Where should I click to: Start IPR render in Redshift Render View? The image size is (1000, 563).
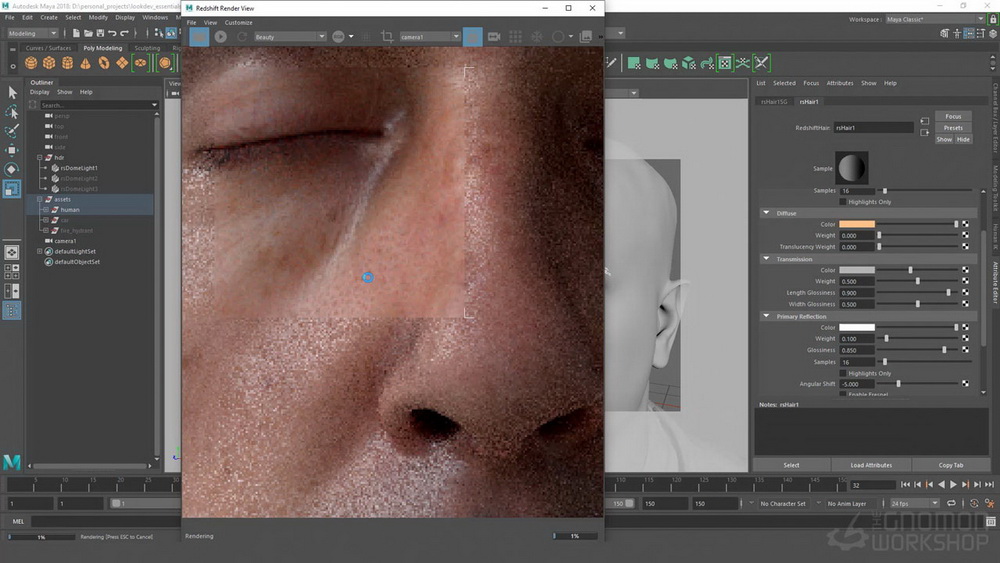tap(221, 37)
